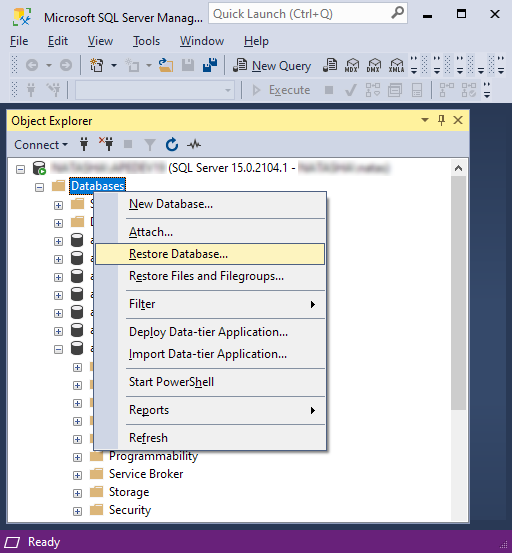
Task: Expand the Storage folder
Action: coord(77,493)
